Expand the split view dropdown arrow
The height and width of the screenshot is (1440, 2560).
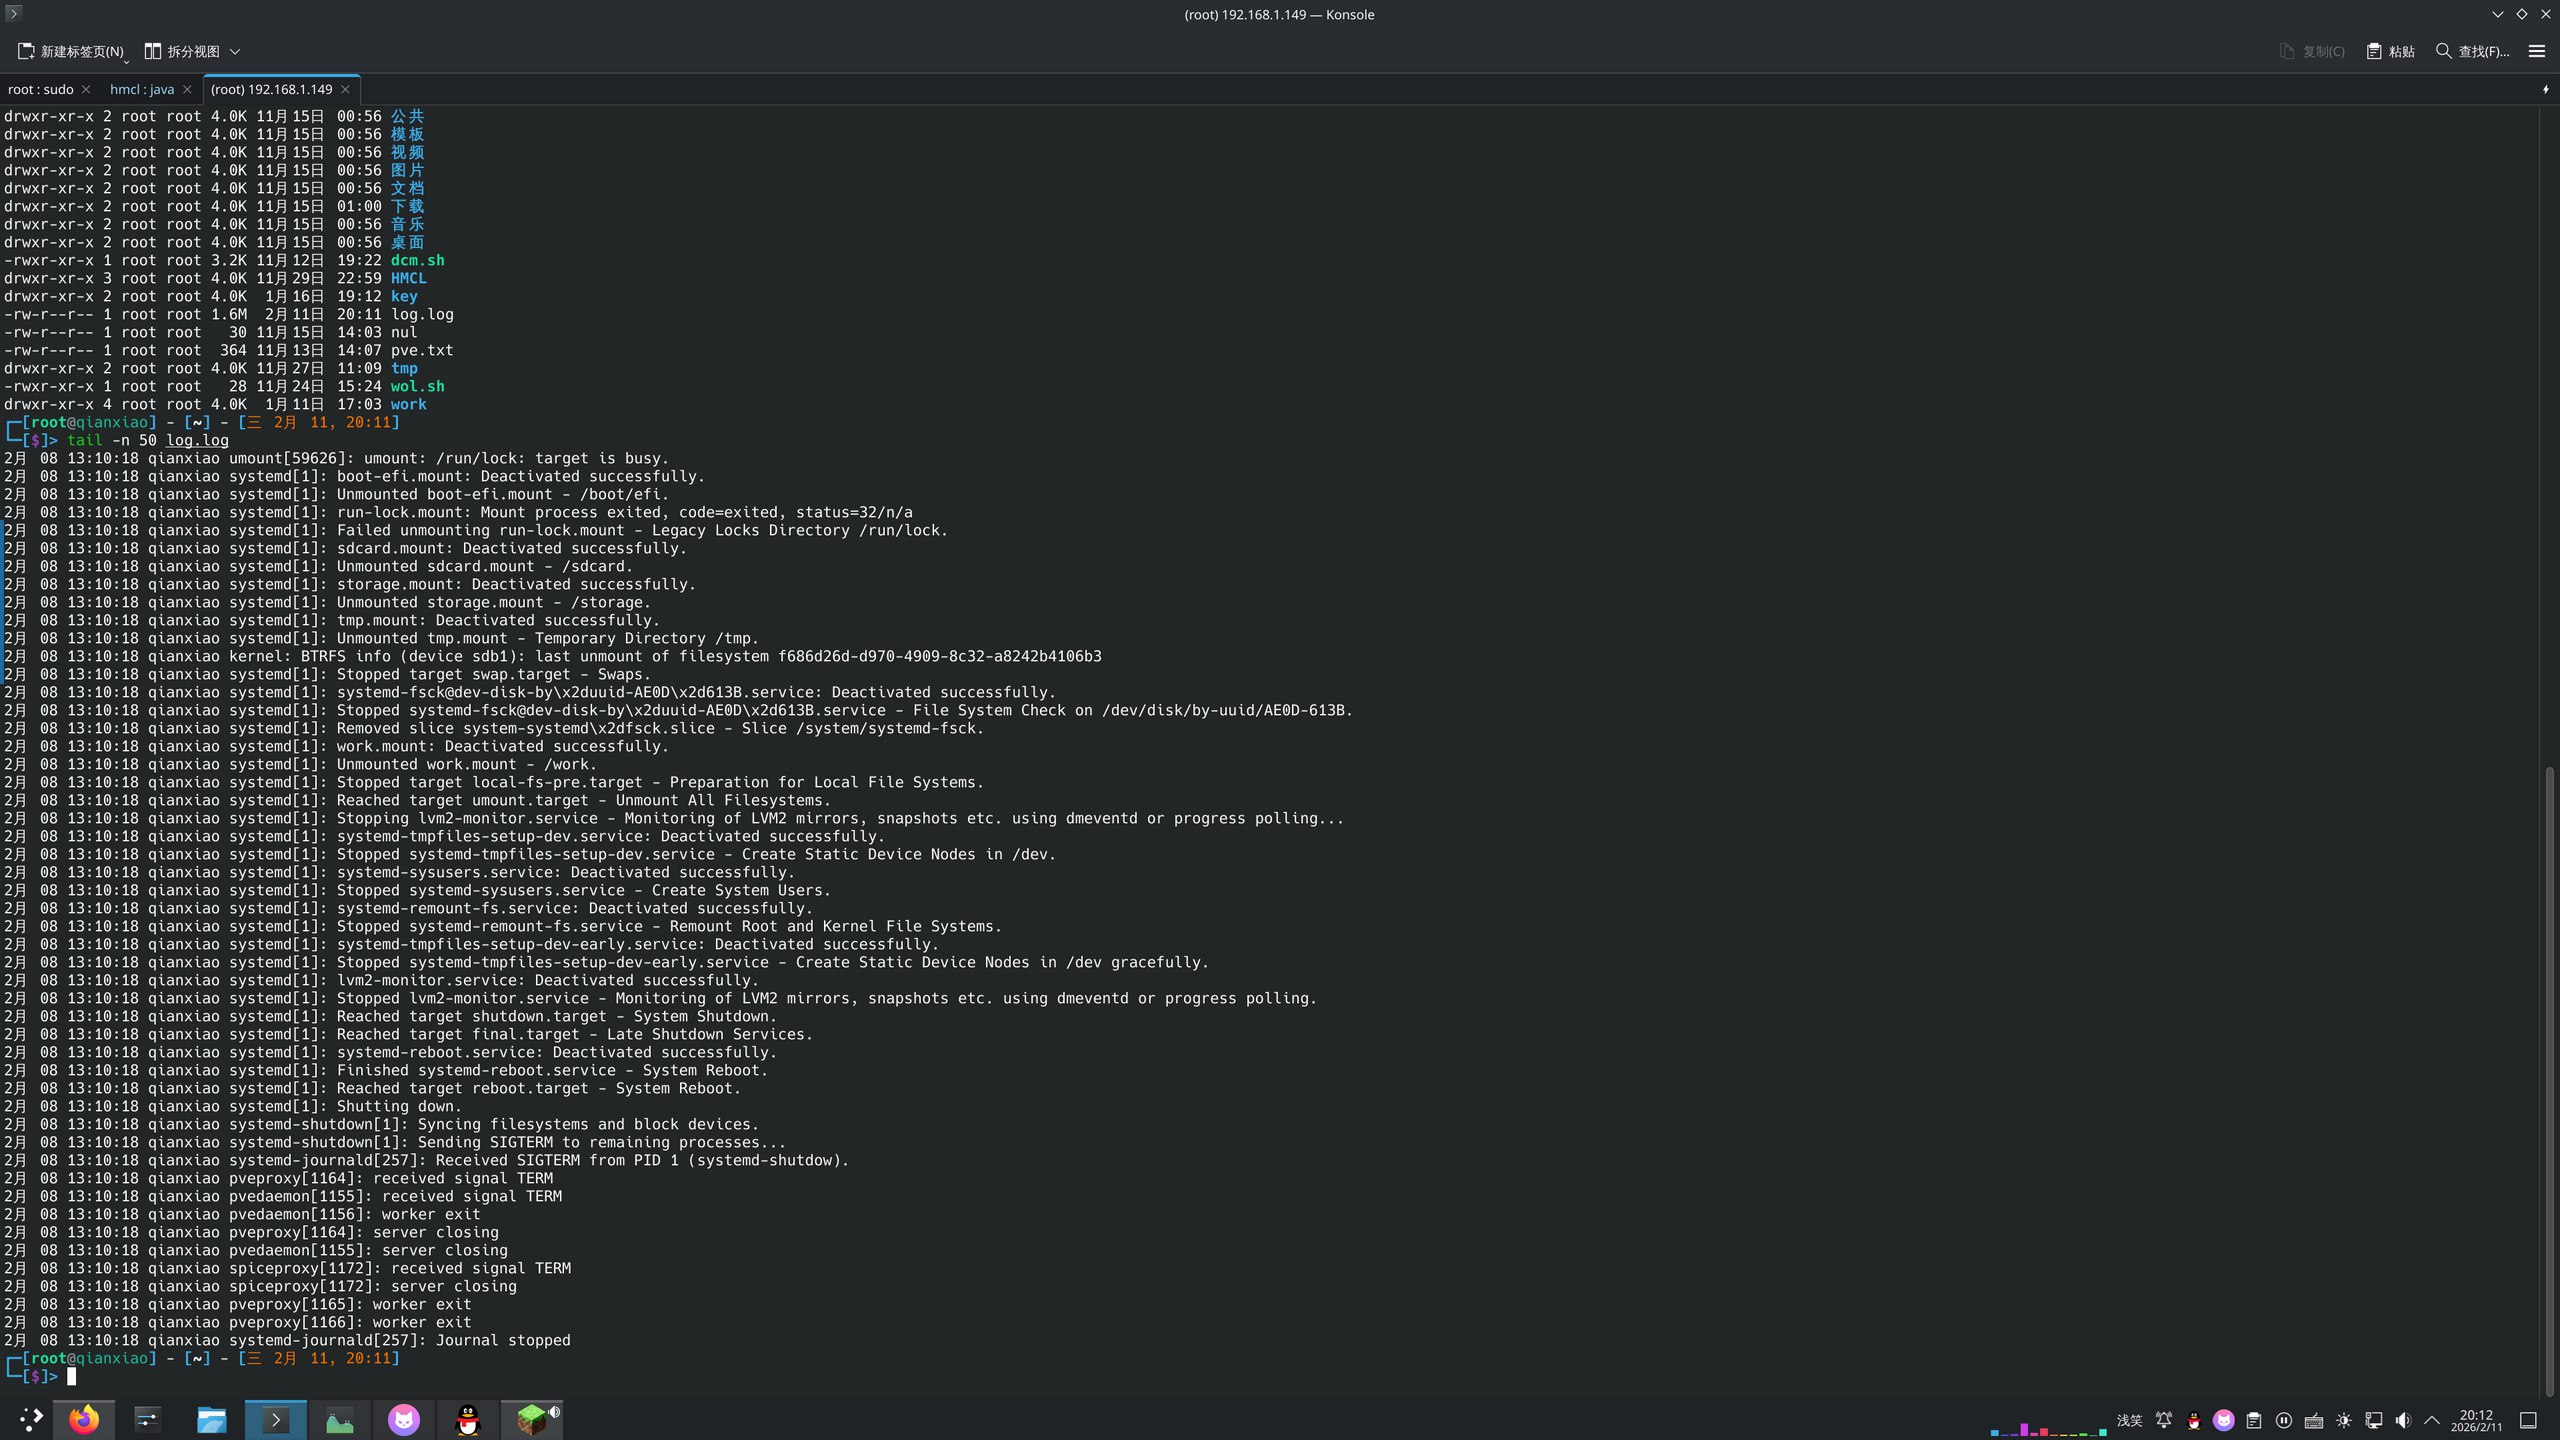pyautogui.click(x=235, y=51)
